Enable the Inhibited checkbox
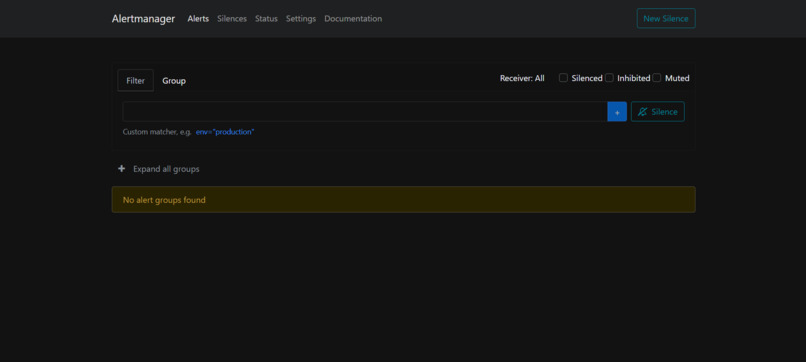 (609, 78)
